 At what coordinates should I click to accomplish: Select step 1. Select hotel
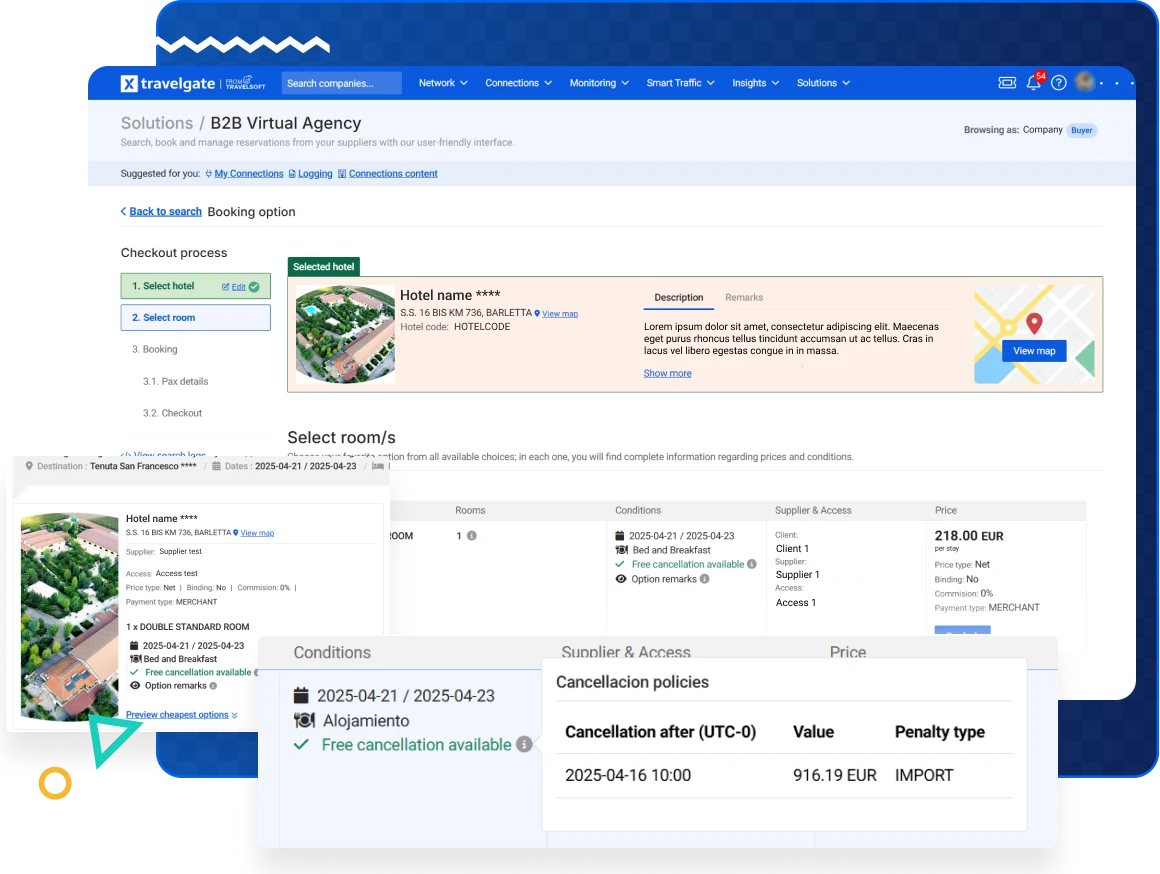point(195,286)
